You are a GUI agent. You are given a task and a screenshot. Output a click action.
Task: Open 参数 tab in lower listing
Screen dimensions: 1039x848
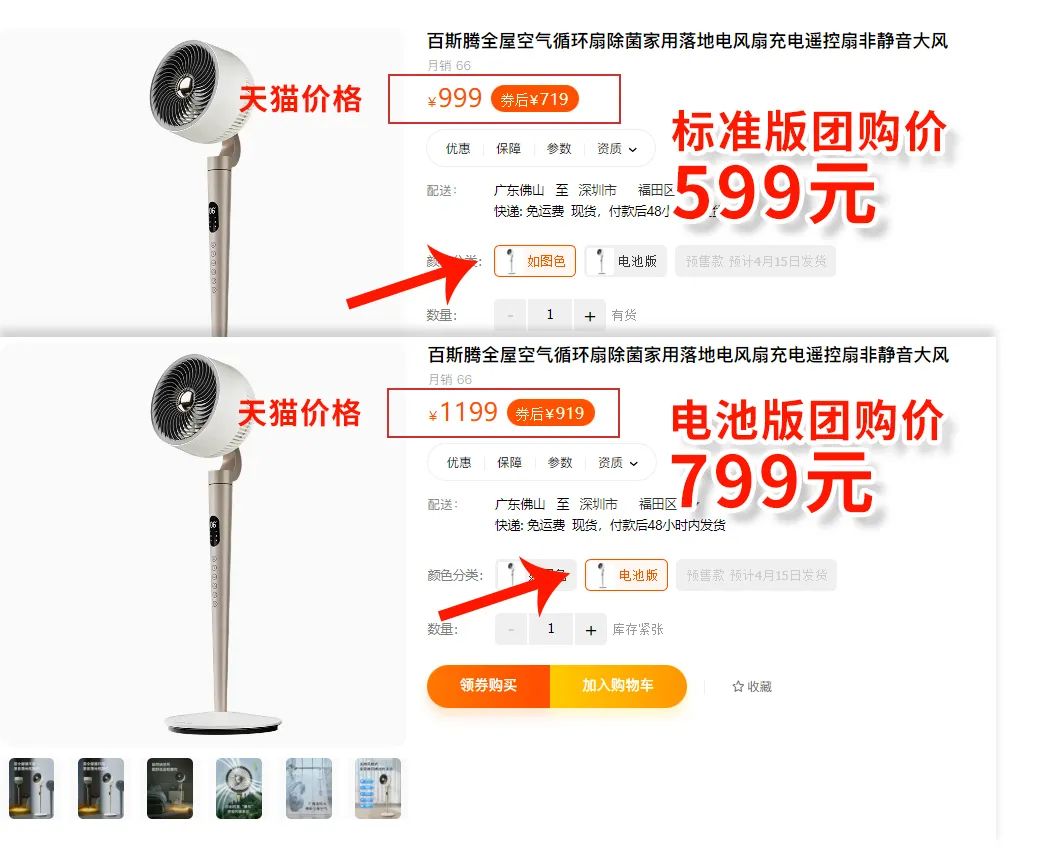(560, 463)
